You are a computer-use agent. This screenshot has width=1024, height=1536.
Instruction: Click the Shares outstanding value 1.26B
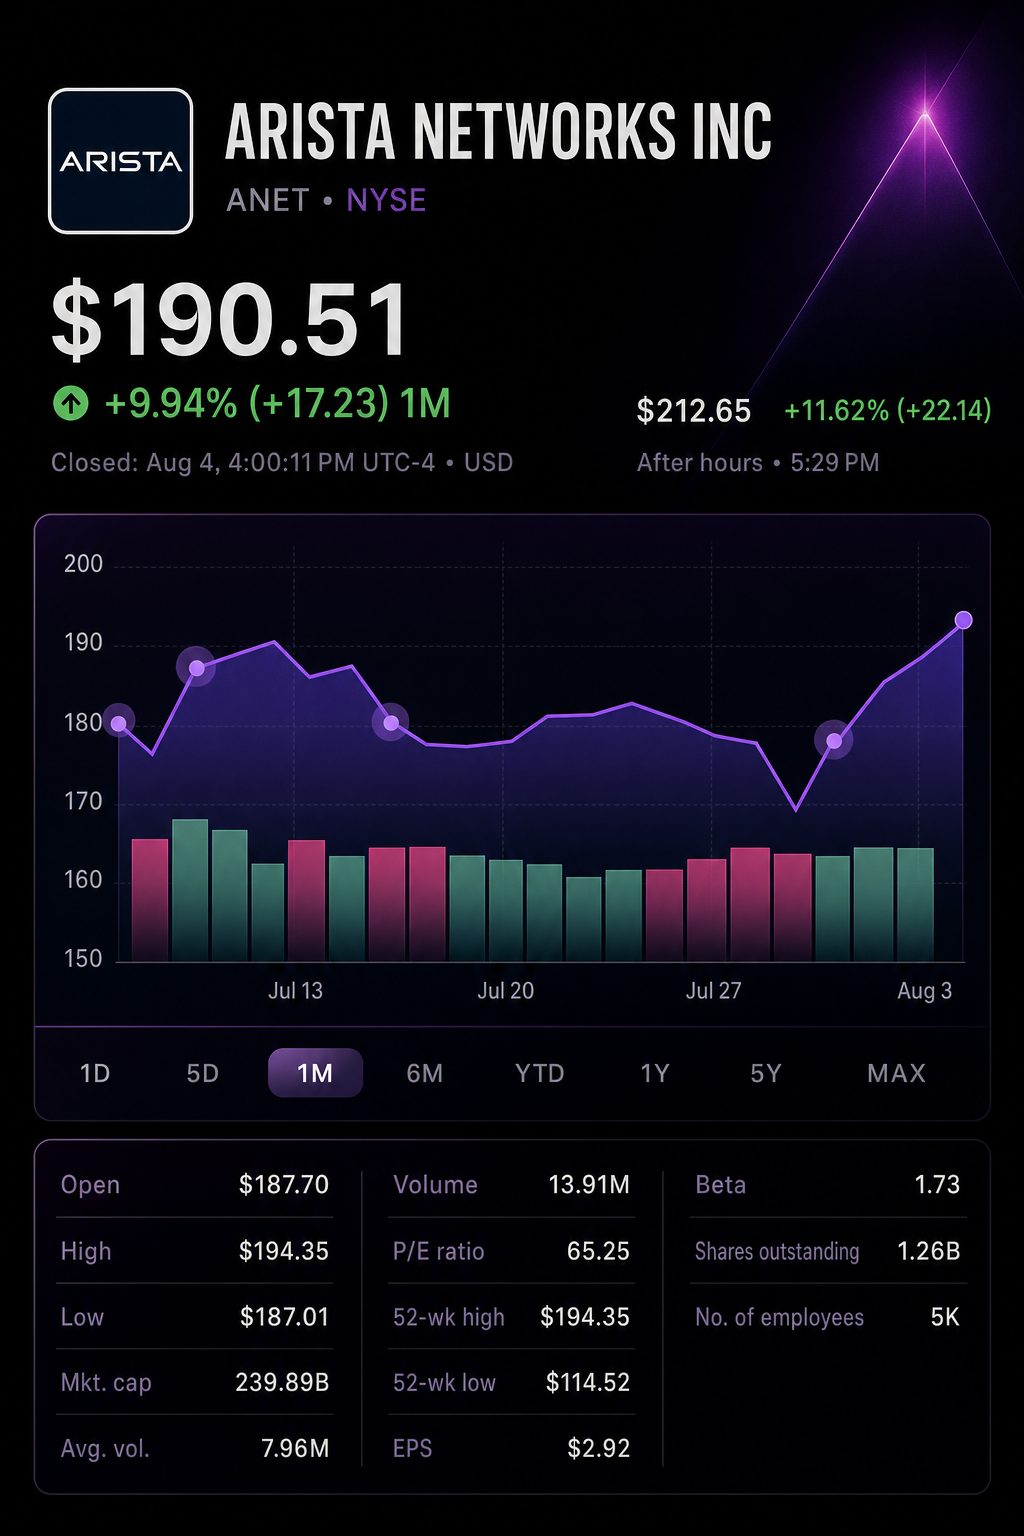point(929,1251)
